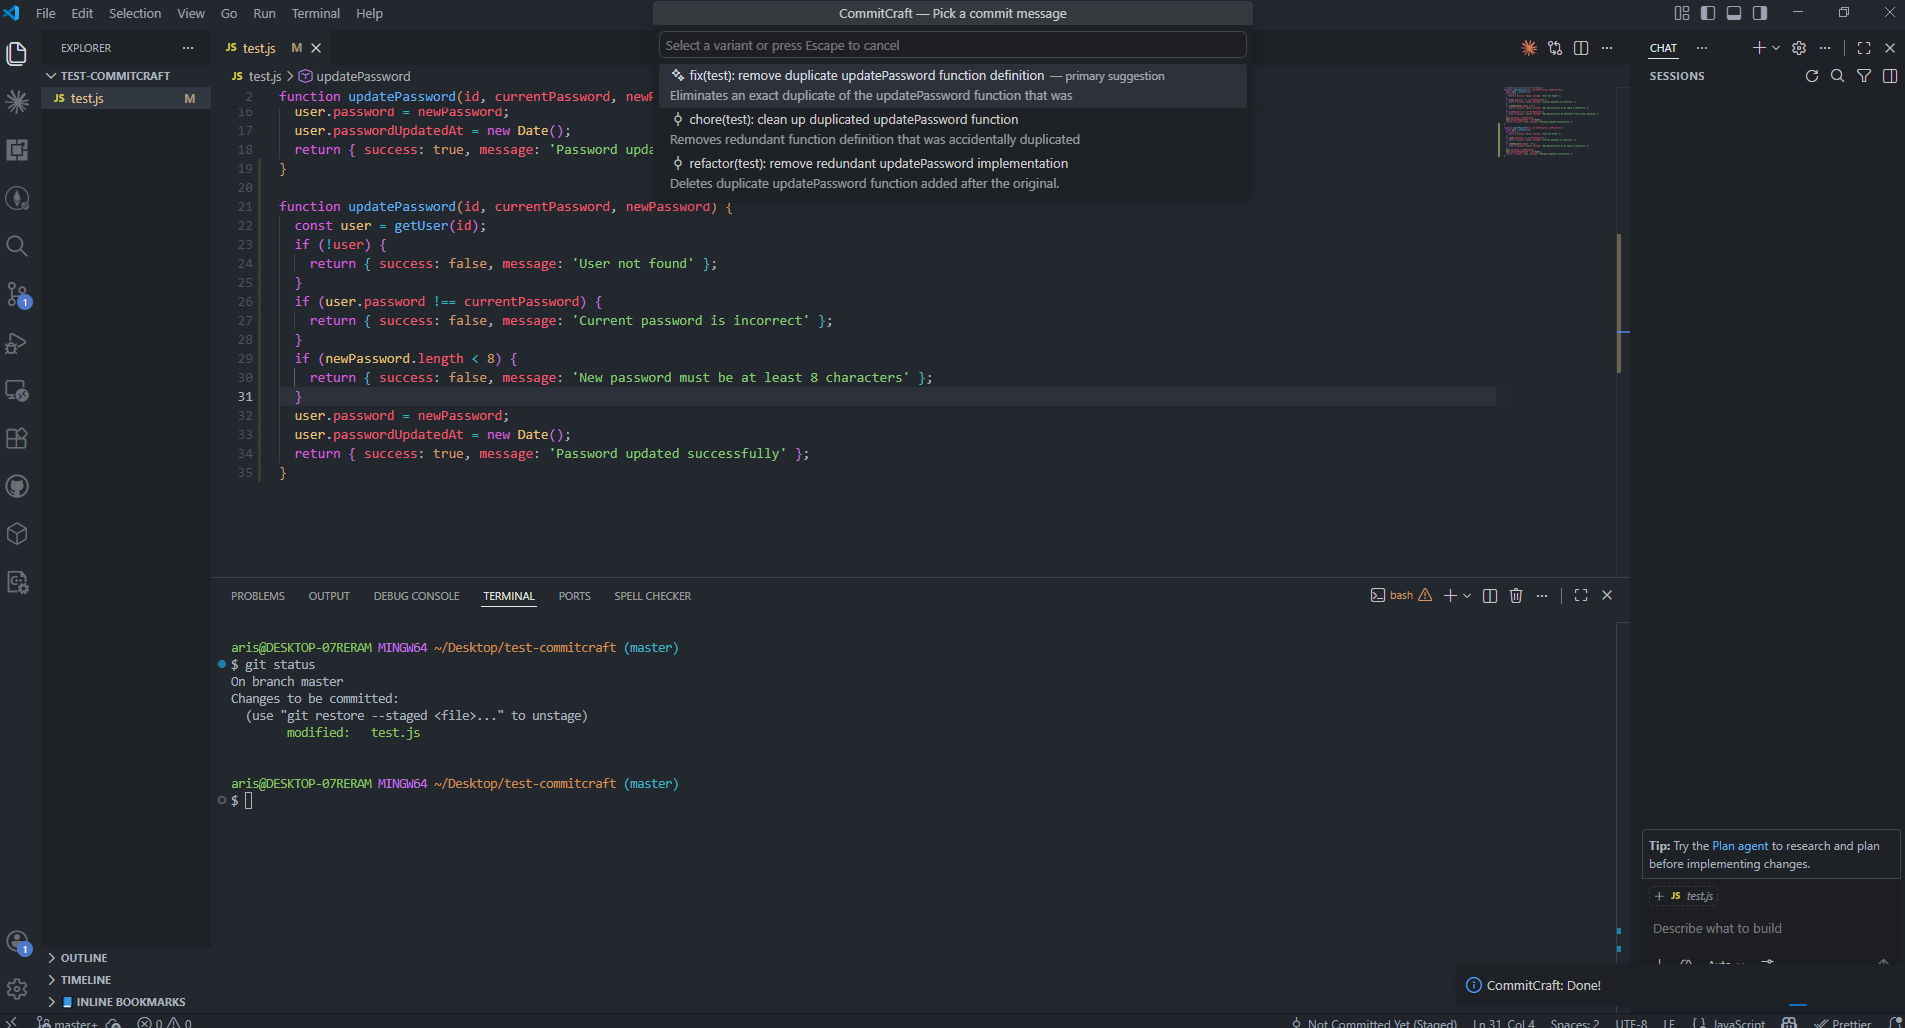Open the Remote Explorer view
Image resolution: width=1905 pixels, height=1028 pixels.
click(17, 390)
